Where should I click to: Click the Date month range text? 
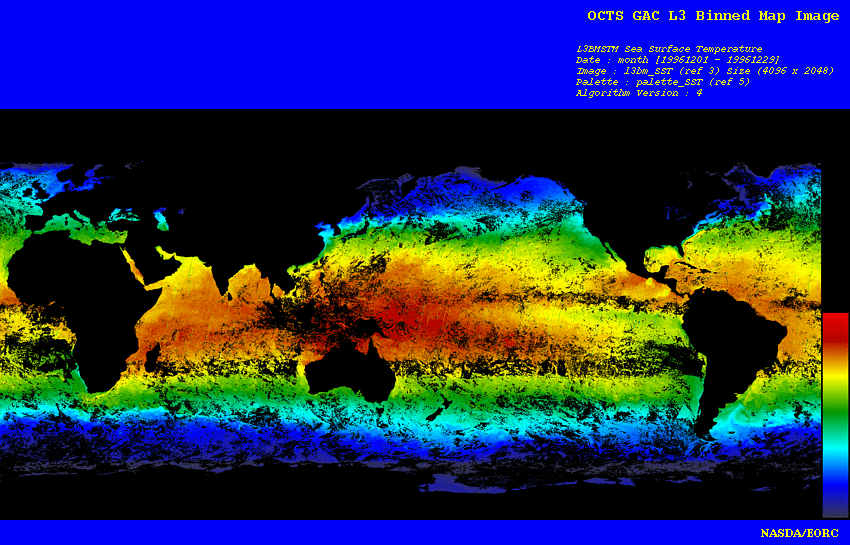coord(677,60)
